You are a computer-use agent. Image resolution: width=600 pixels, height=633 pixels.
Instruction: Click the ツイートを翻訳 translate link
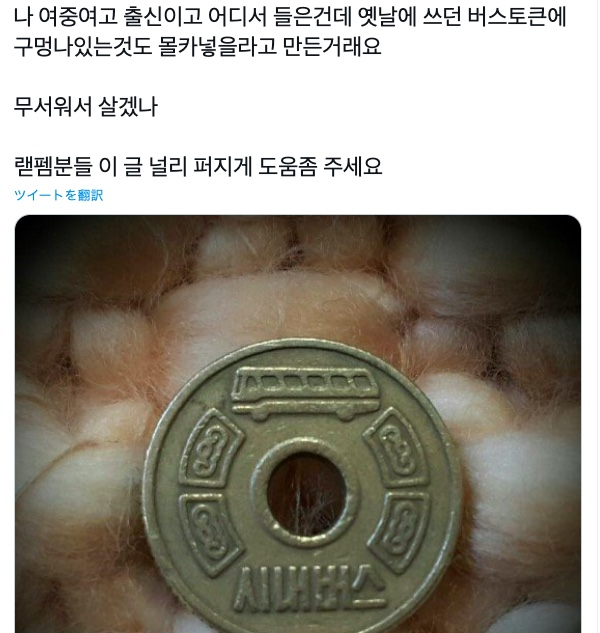[59, 195]
